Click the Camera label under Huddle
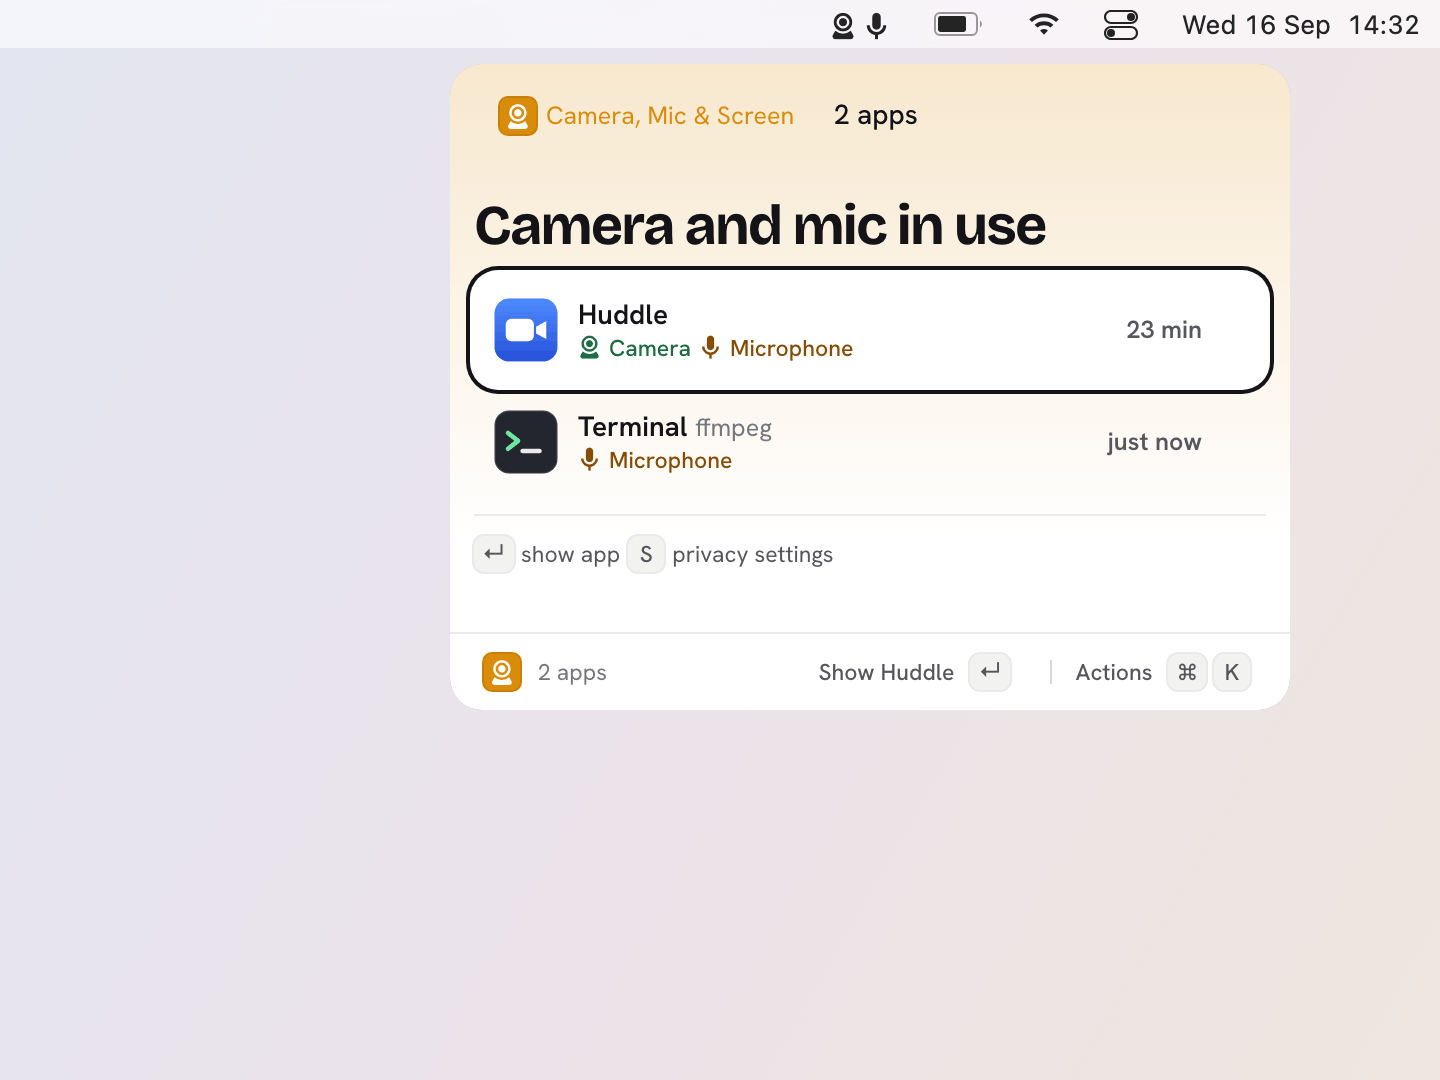The width and height of the screenshot is (1440, 1080). tap(649, 348)
